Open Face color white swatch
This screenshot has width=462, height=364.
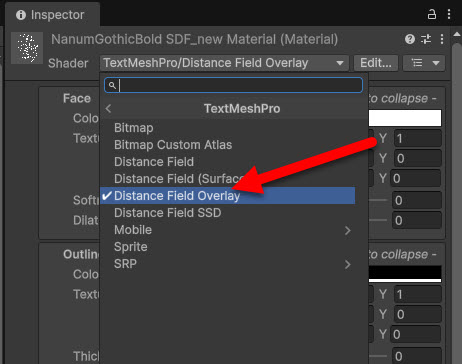coord(405,118)
